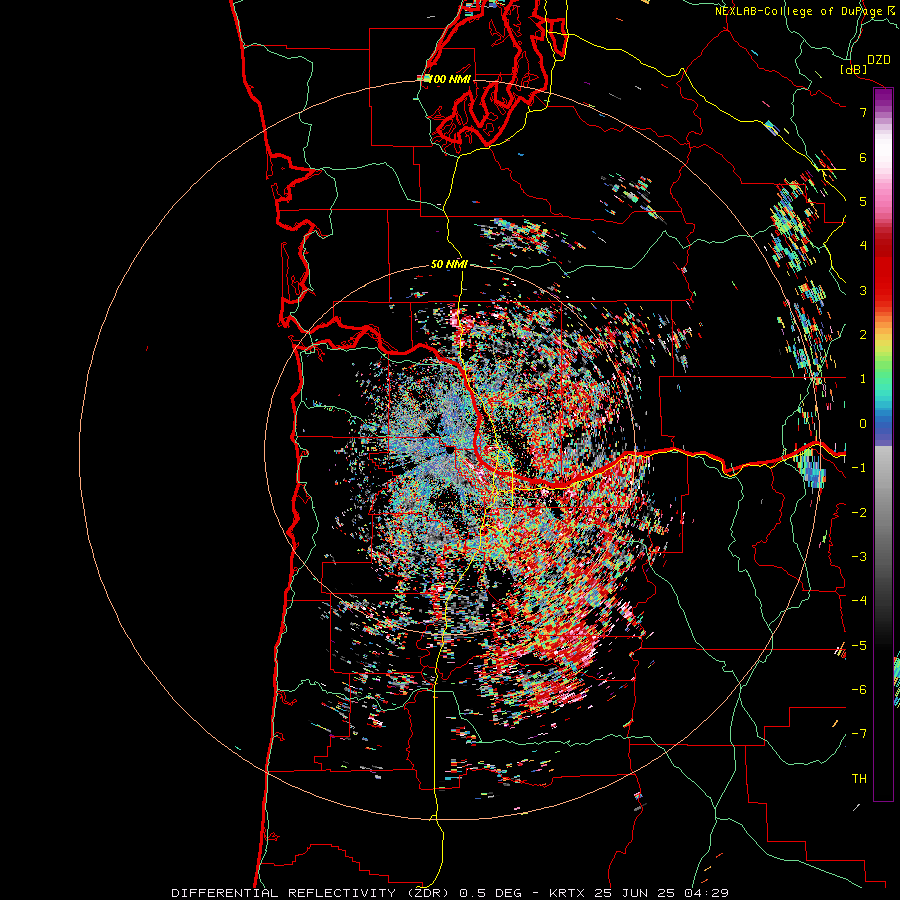Click the '4' value on color scale
900x900 pixels.
[863, 246]
